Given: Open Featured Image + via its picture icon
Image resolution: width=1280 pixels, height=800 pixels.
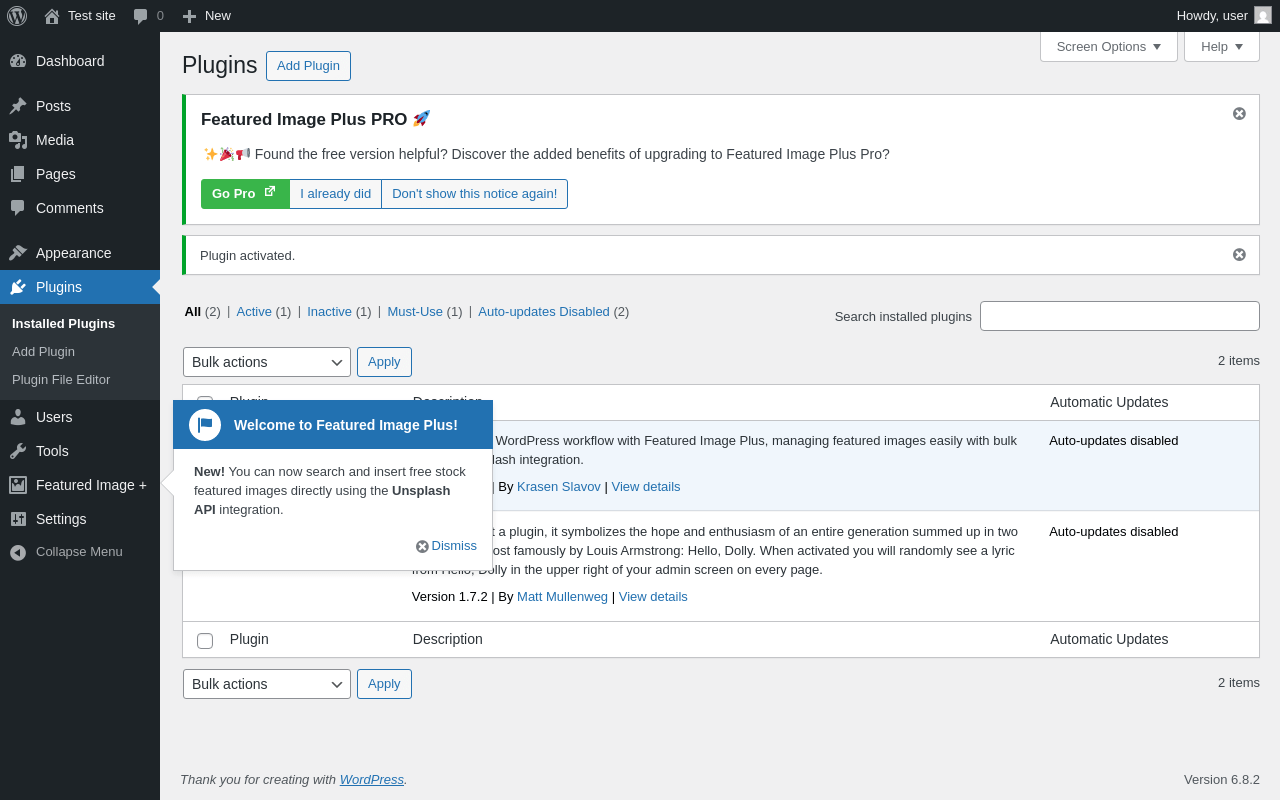Looking at the screenshot, I should coord(18,485).
